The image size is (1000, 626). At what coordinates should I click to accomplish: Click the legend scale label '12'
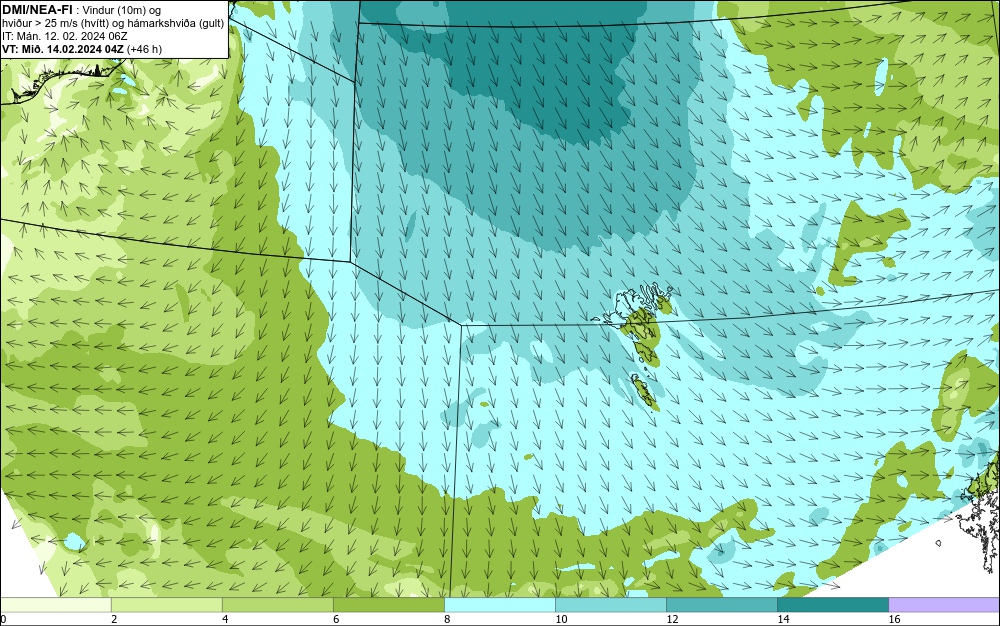point(672,619)
